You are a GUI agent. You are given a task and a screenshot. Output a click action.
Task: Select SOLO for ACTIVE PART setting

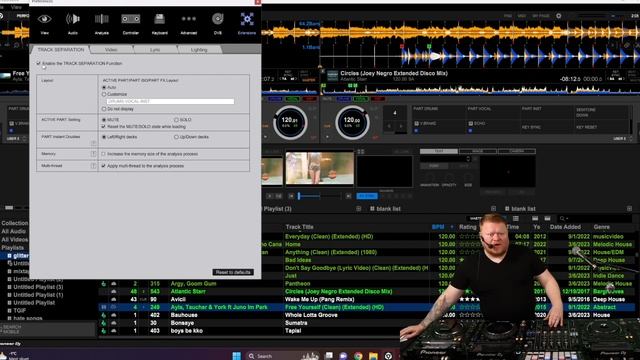(176, 120)
